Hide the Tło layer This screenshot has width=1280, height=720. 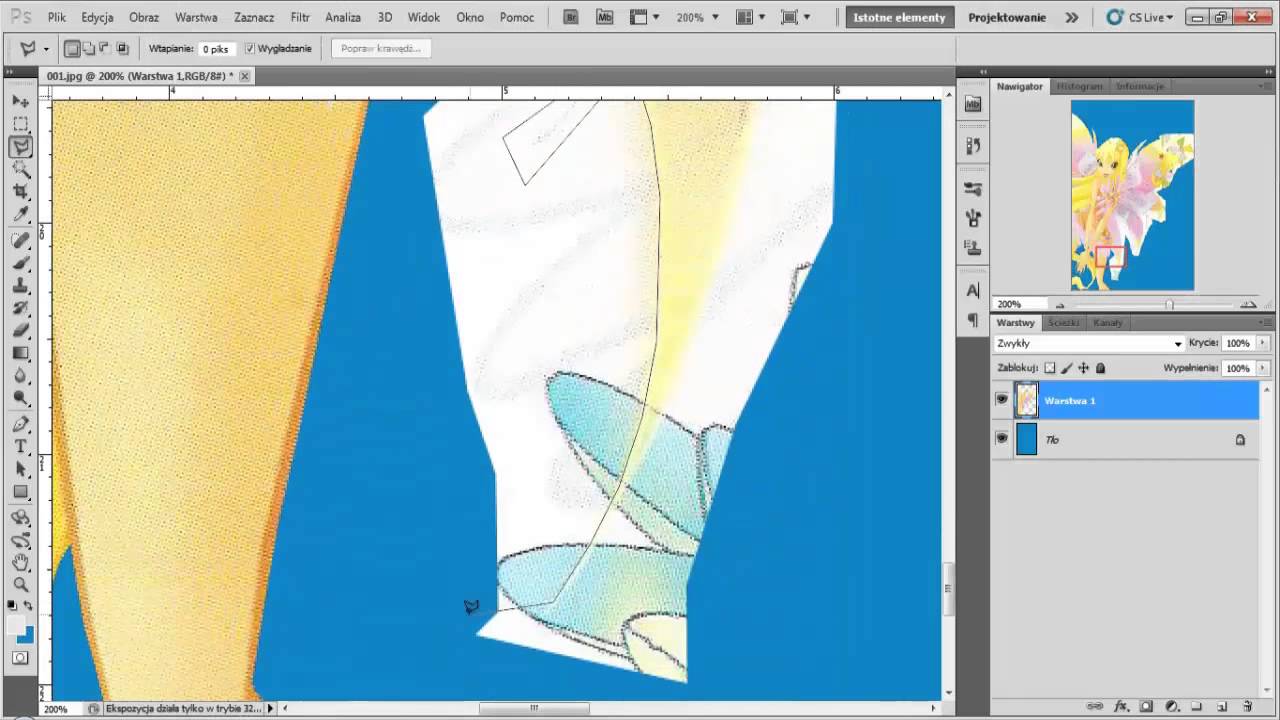click(1002, 439)
